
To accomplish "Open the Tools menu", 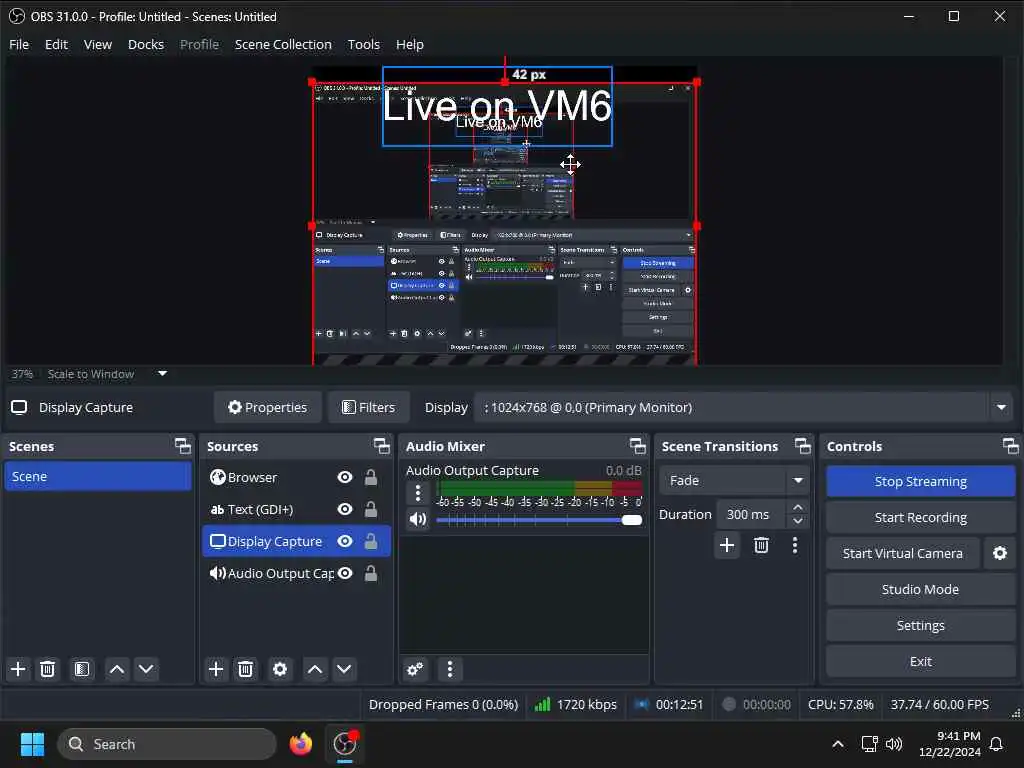I will [x=364, y=44].
